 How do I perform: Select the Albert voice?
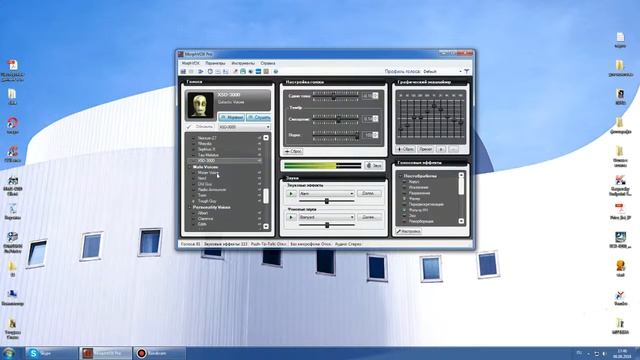[x=203, y=213]
